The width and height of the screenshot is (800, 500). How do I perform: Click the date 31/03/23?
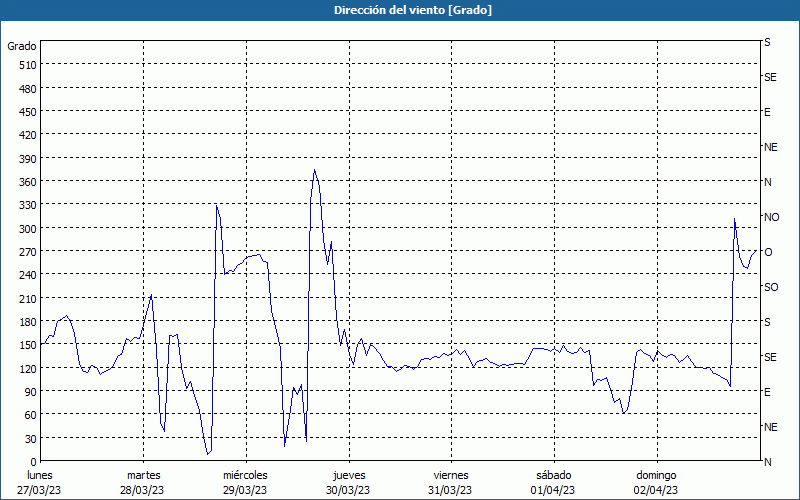(x=450, y=490)
